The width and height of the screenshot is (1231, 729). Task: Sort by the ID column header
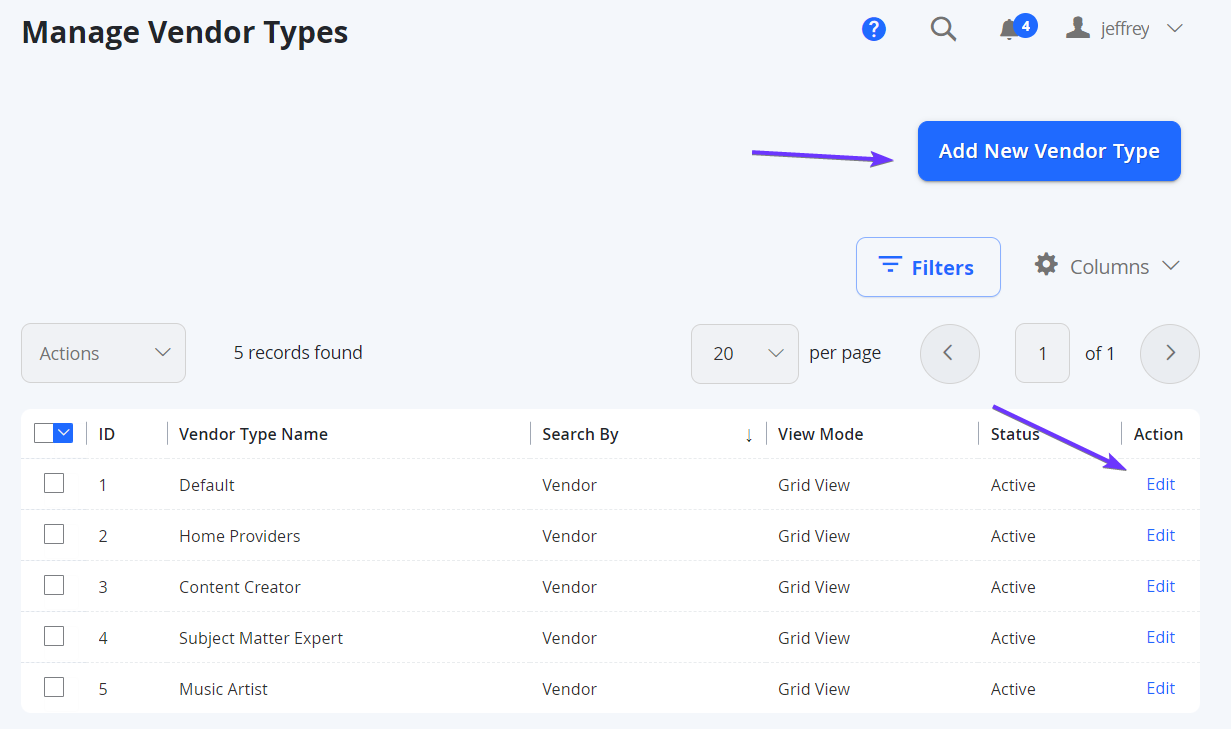click(x=107, y=434)
